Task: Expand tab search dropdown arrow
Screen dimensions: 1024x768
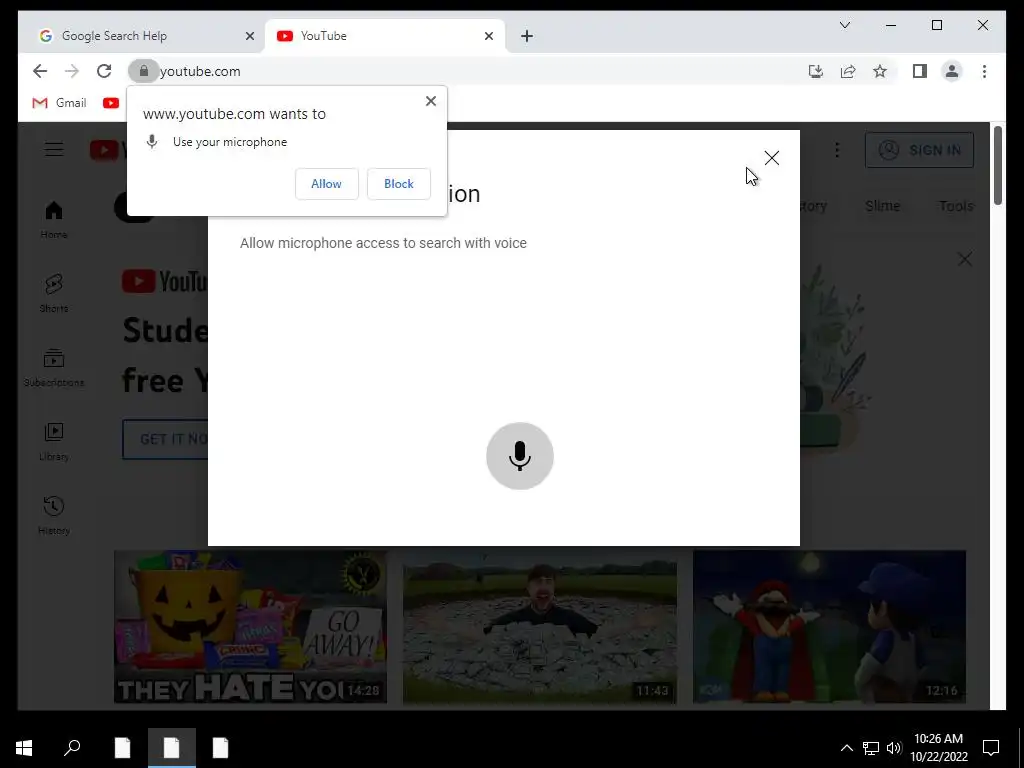Action: (844, 25)
